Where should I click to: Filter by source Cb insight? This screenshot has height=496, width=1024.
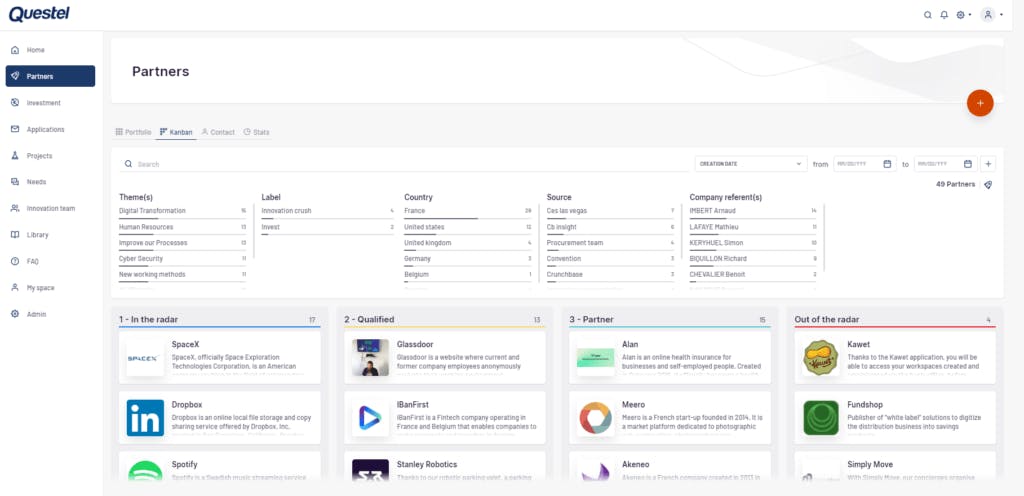611,227
